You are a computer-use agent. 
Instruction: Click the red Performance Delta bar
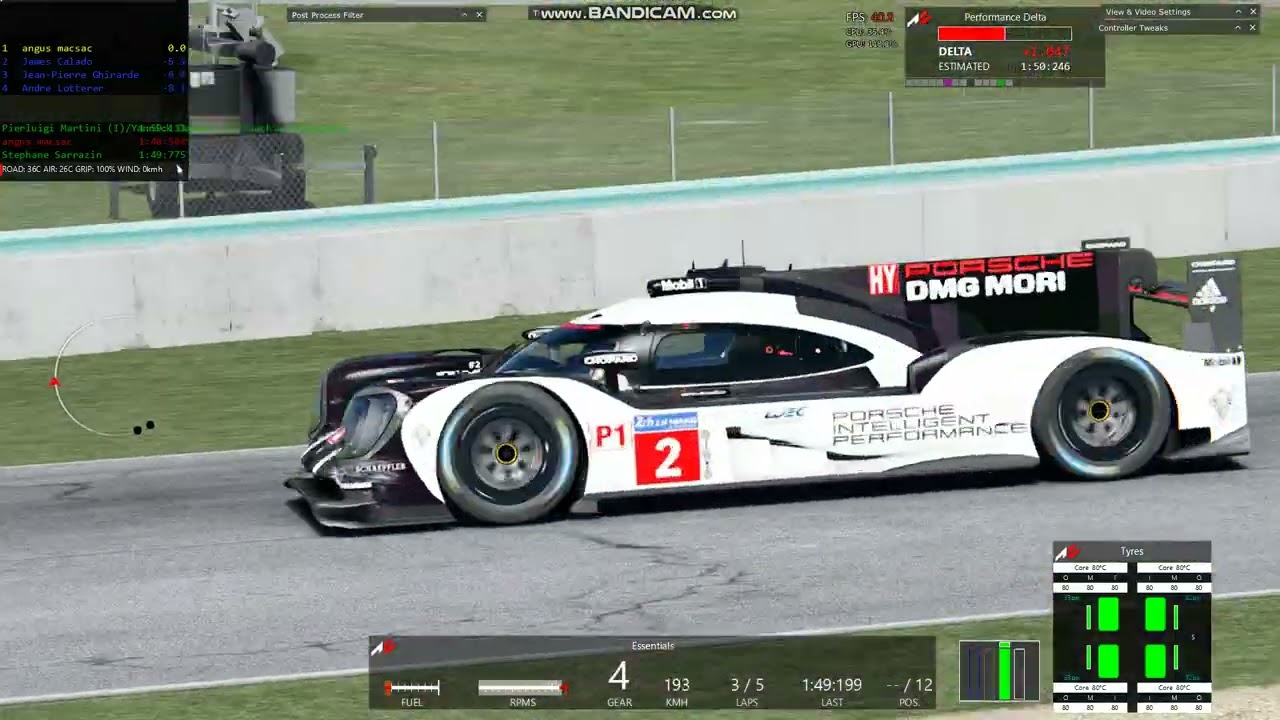click(x=971, y=34)
